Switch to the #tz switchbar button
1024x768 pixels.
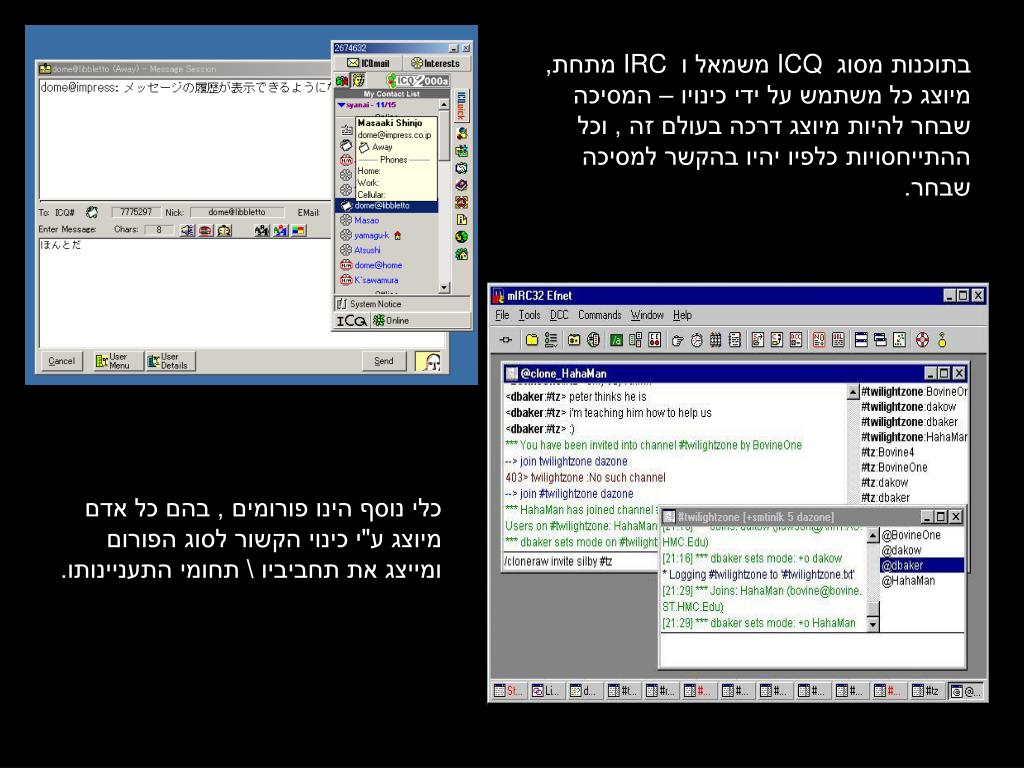[926, 691]
